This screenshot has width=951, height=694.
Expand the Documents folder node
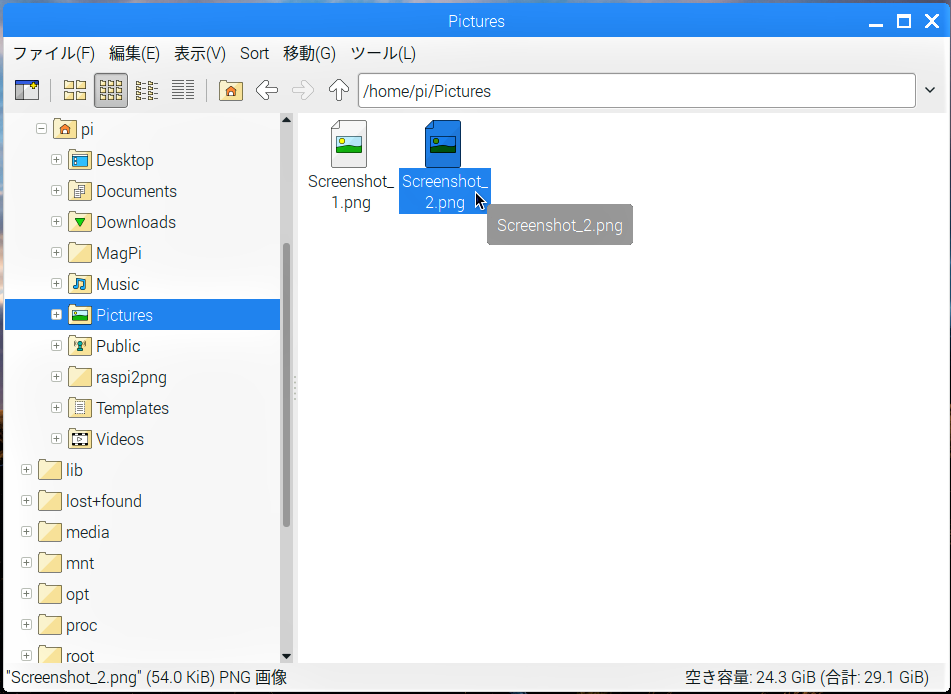[x=56, y=190]
